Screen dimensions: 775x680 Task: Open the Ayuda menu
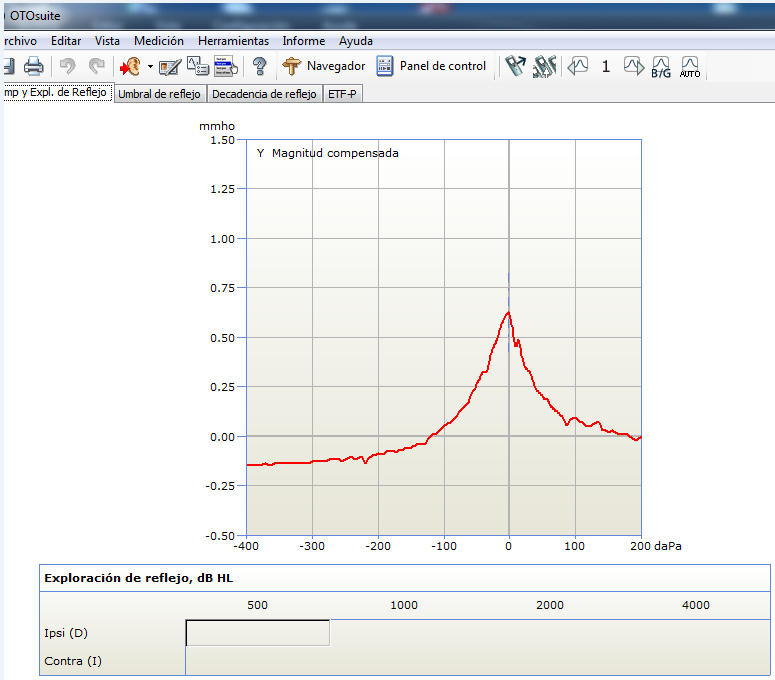coord(355,41)
